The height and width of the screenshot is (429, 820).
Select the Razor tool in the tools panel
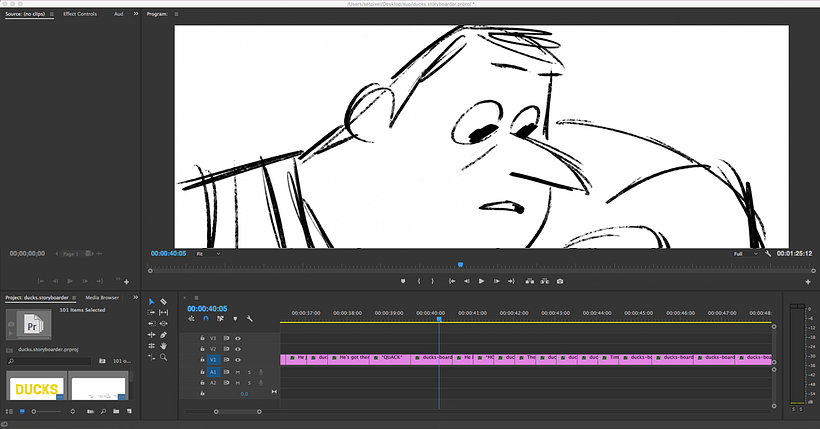(163, 301)
